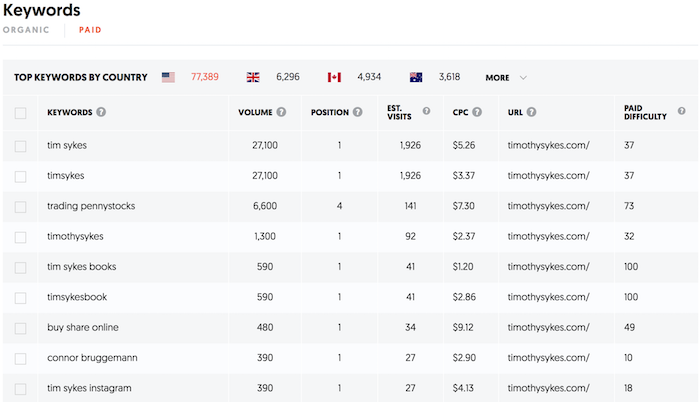Viewport: 700px width, 402px height.
Task: Click the 1,300 volume value
Action: (x=265, y=236)
